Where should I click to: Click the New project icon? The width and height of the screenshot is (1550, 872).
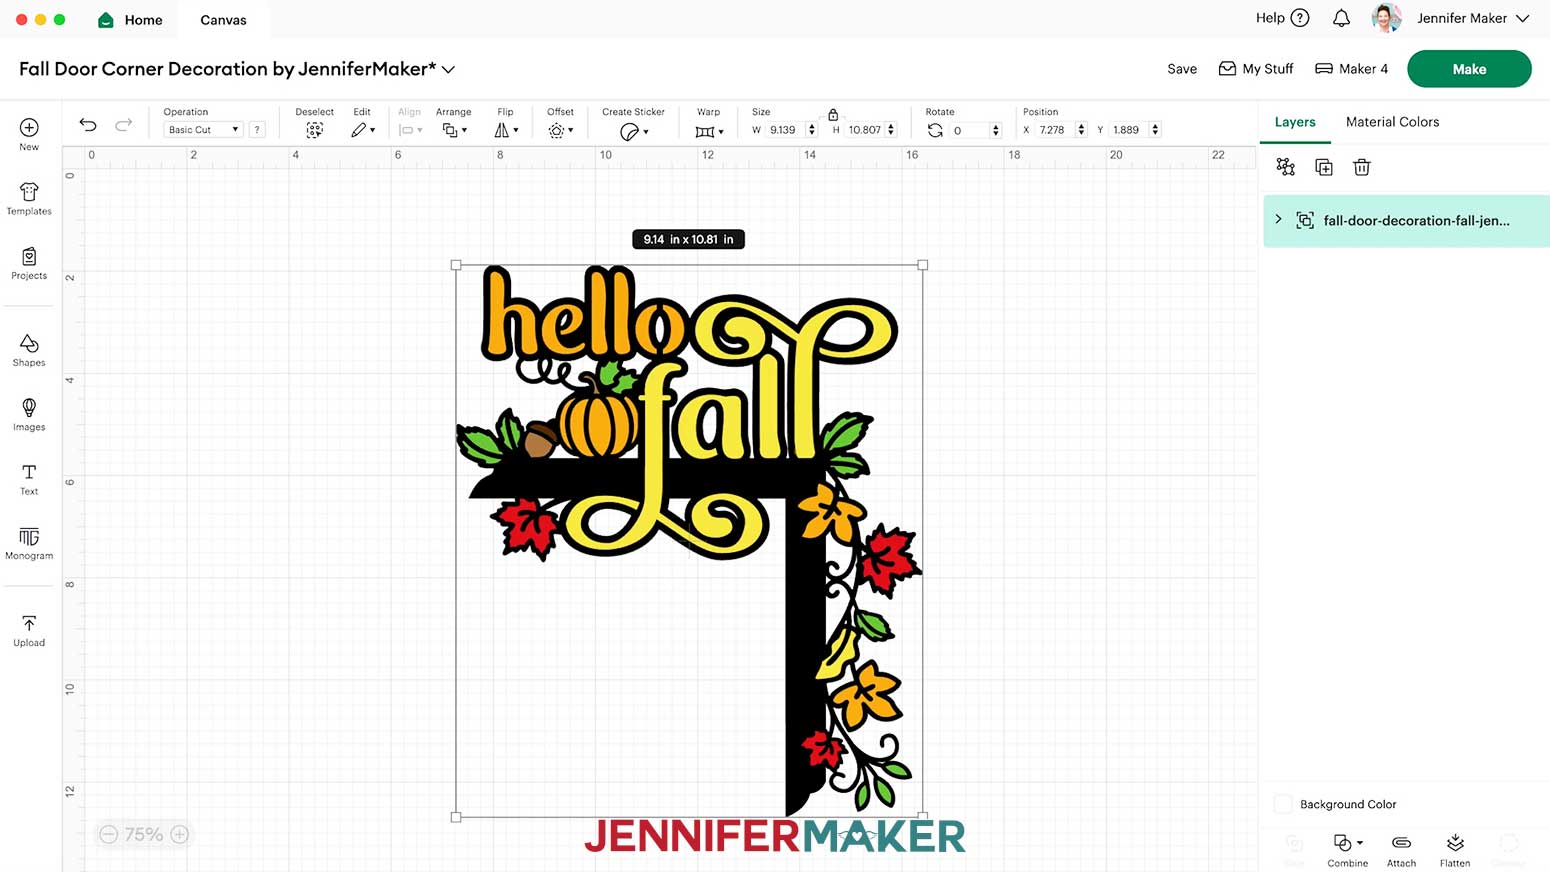pyautogui.click(x=29, y=128)
